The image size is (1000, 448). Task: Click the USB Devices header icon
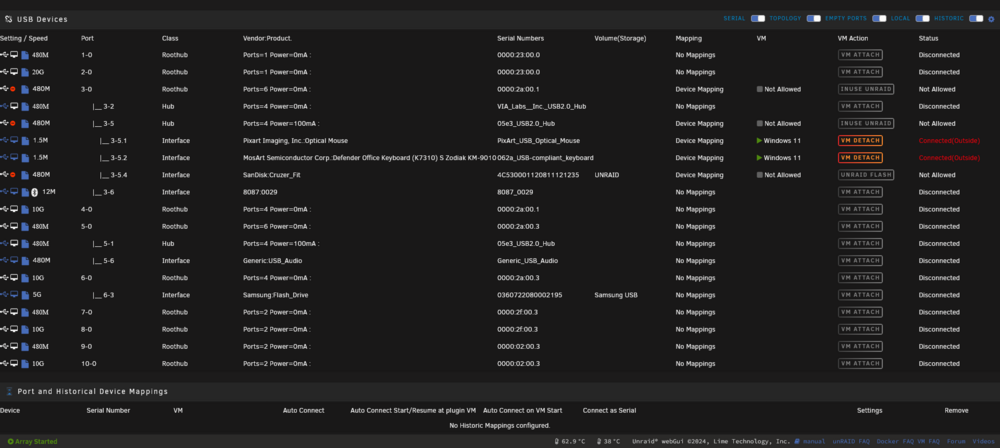point(9,19)
